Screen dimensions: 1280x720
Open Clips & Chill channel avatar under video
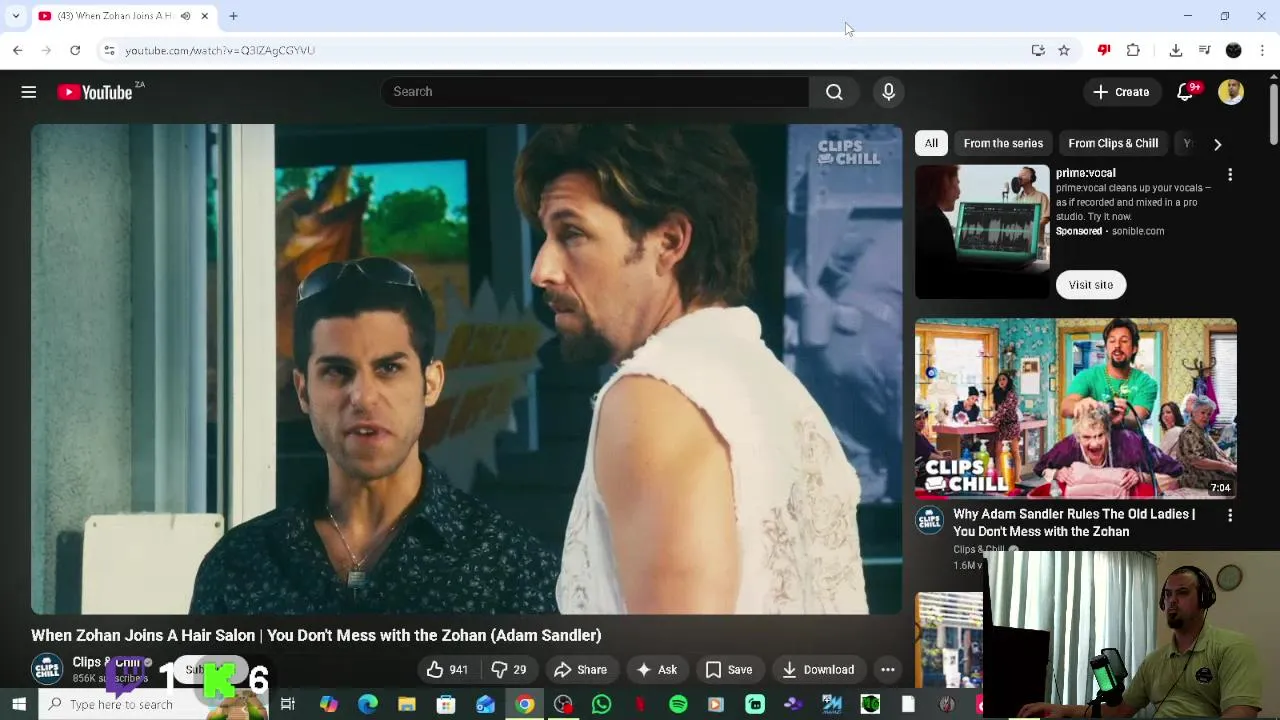[x=47, y=669]
